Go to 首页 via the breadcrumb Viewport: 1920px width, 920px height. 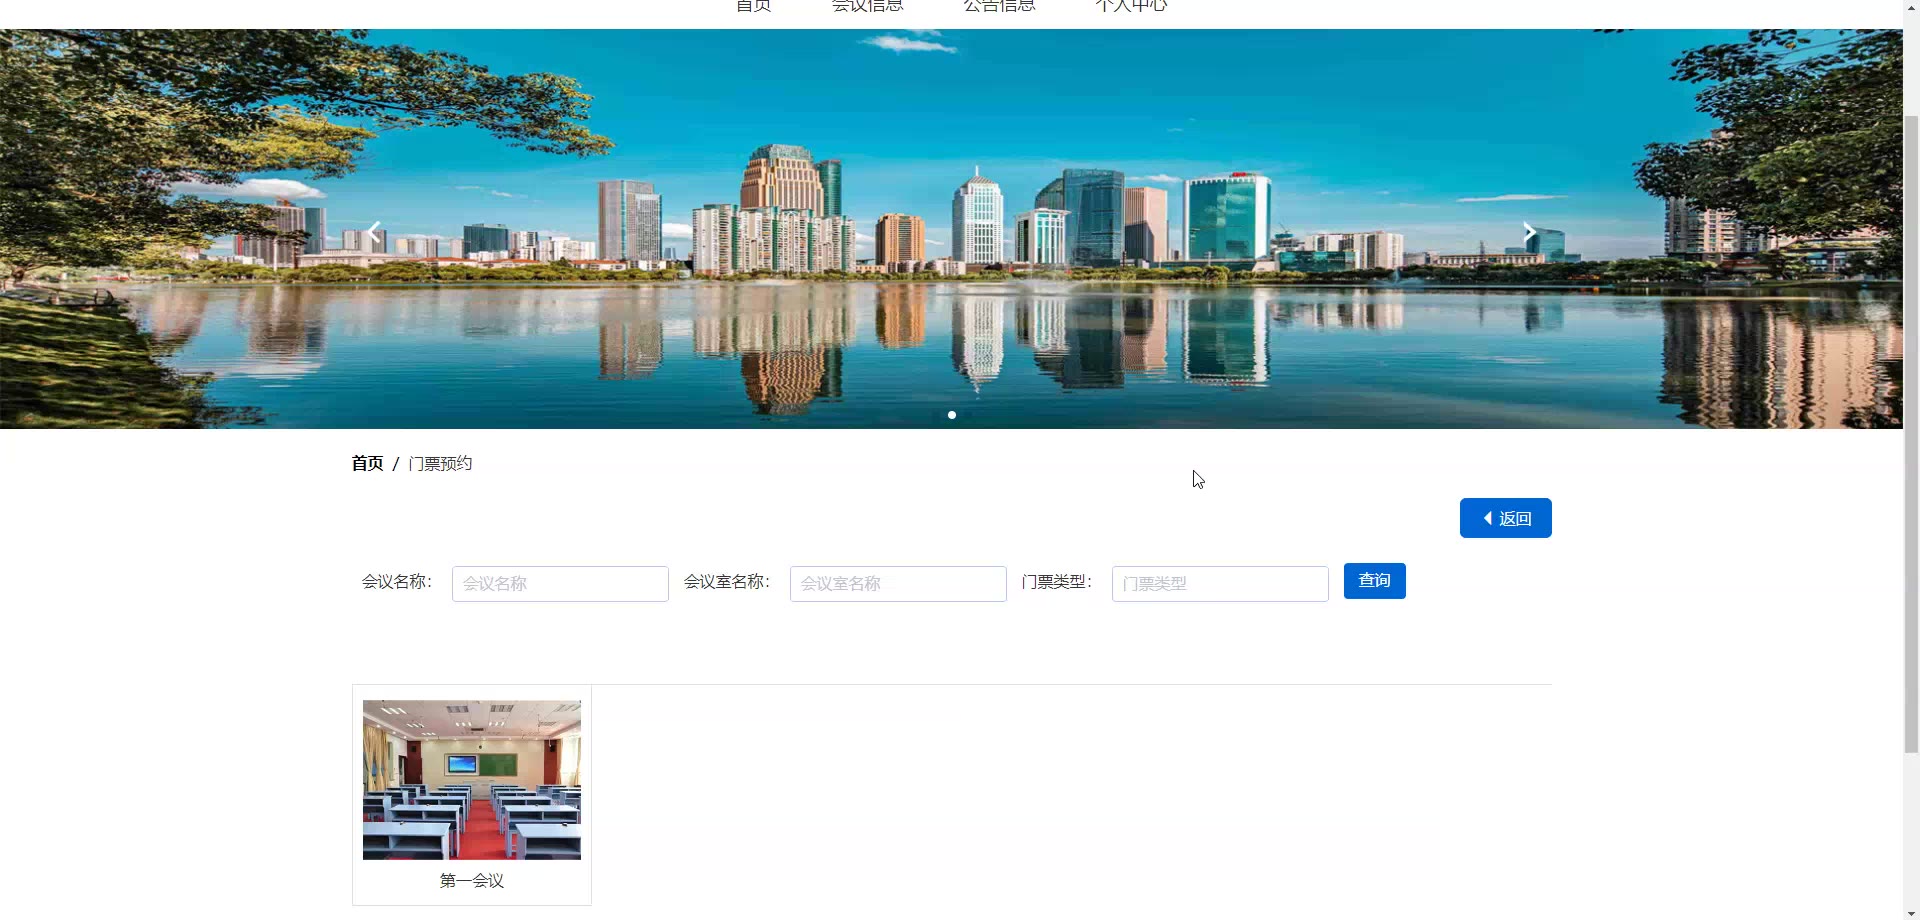(367, 463)
